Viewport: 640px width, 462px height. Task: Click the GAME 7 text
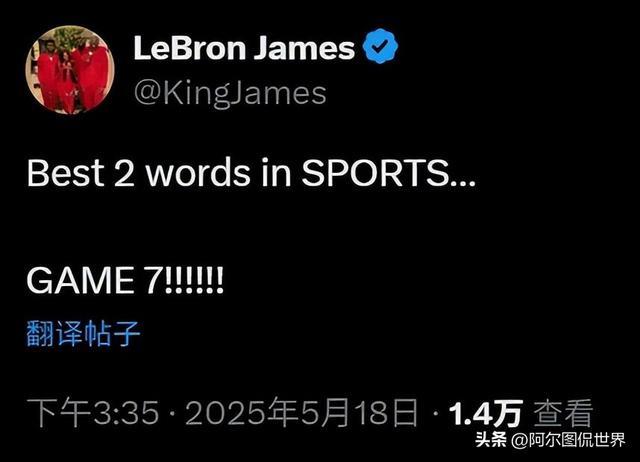coord(95,280)
